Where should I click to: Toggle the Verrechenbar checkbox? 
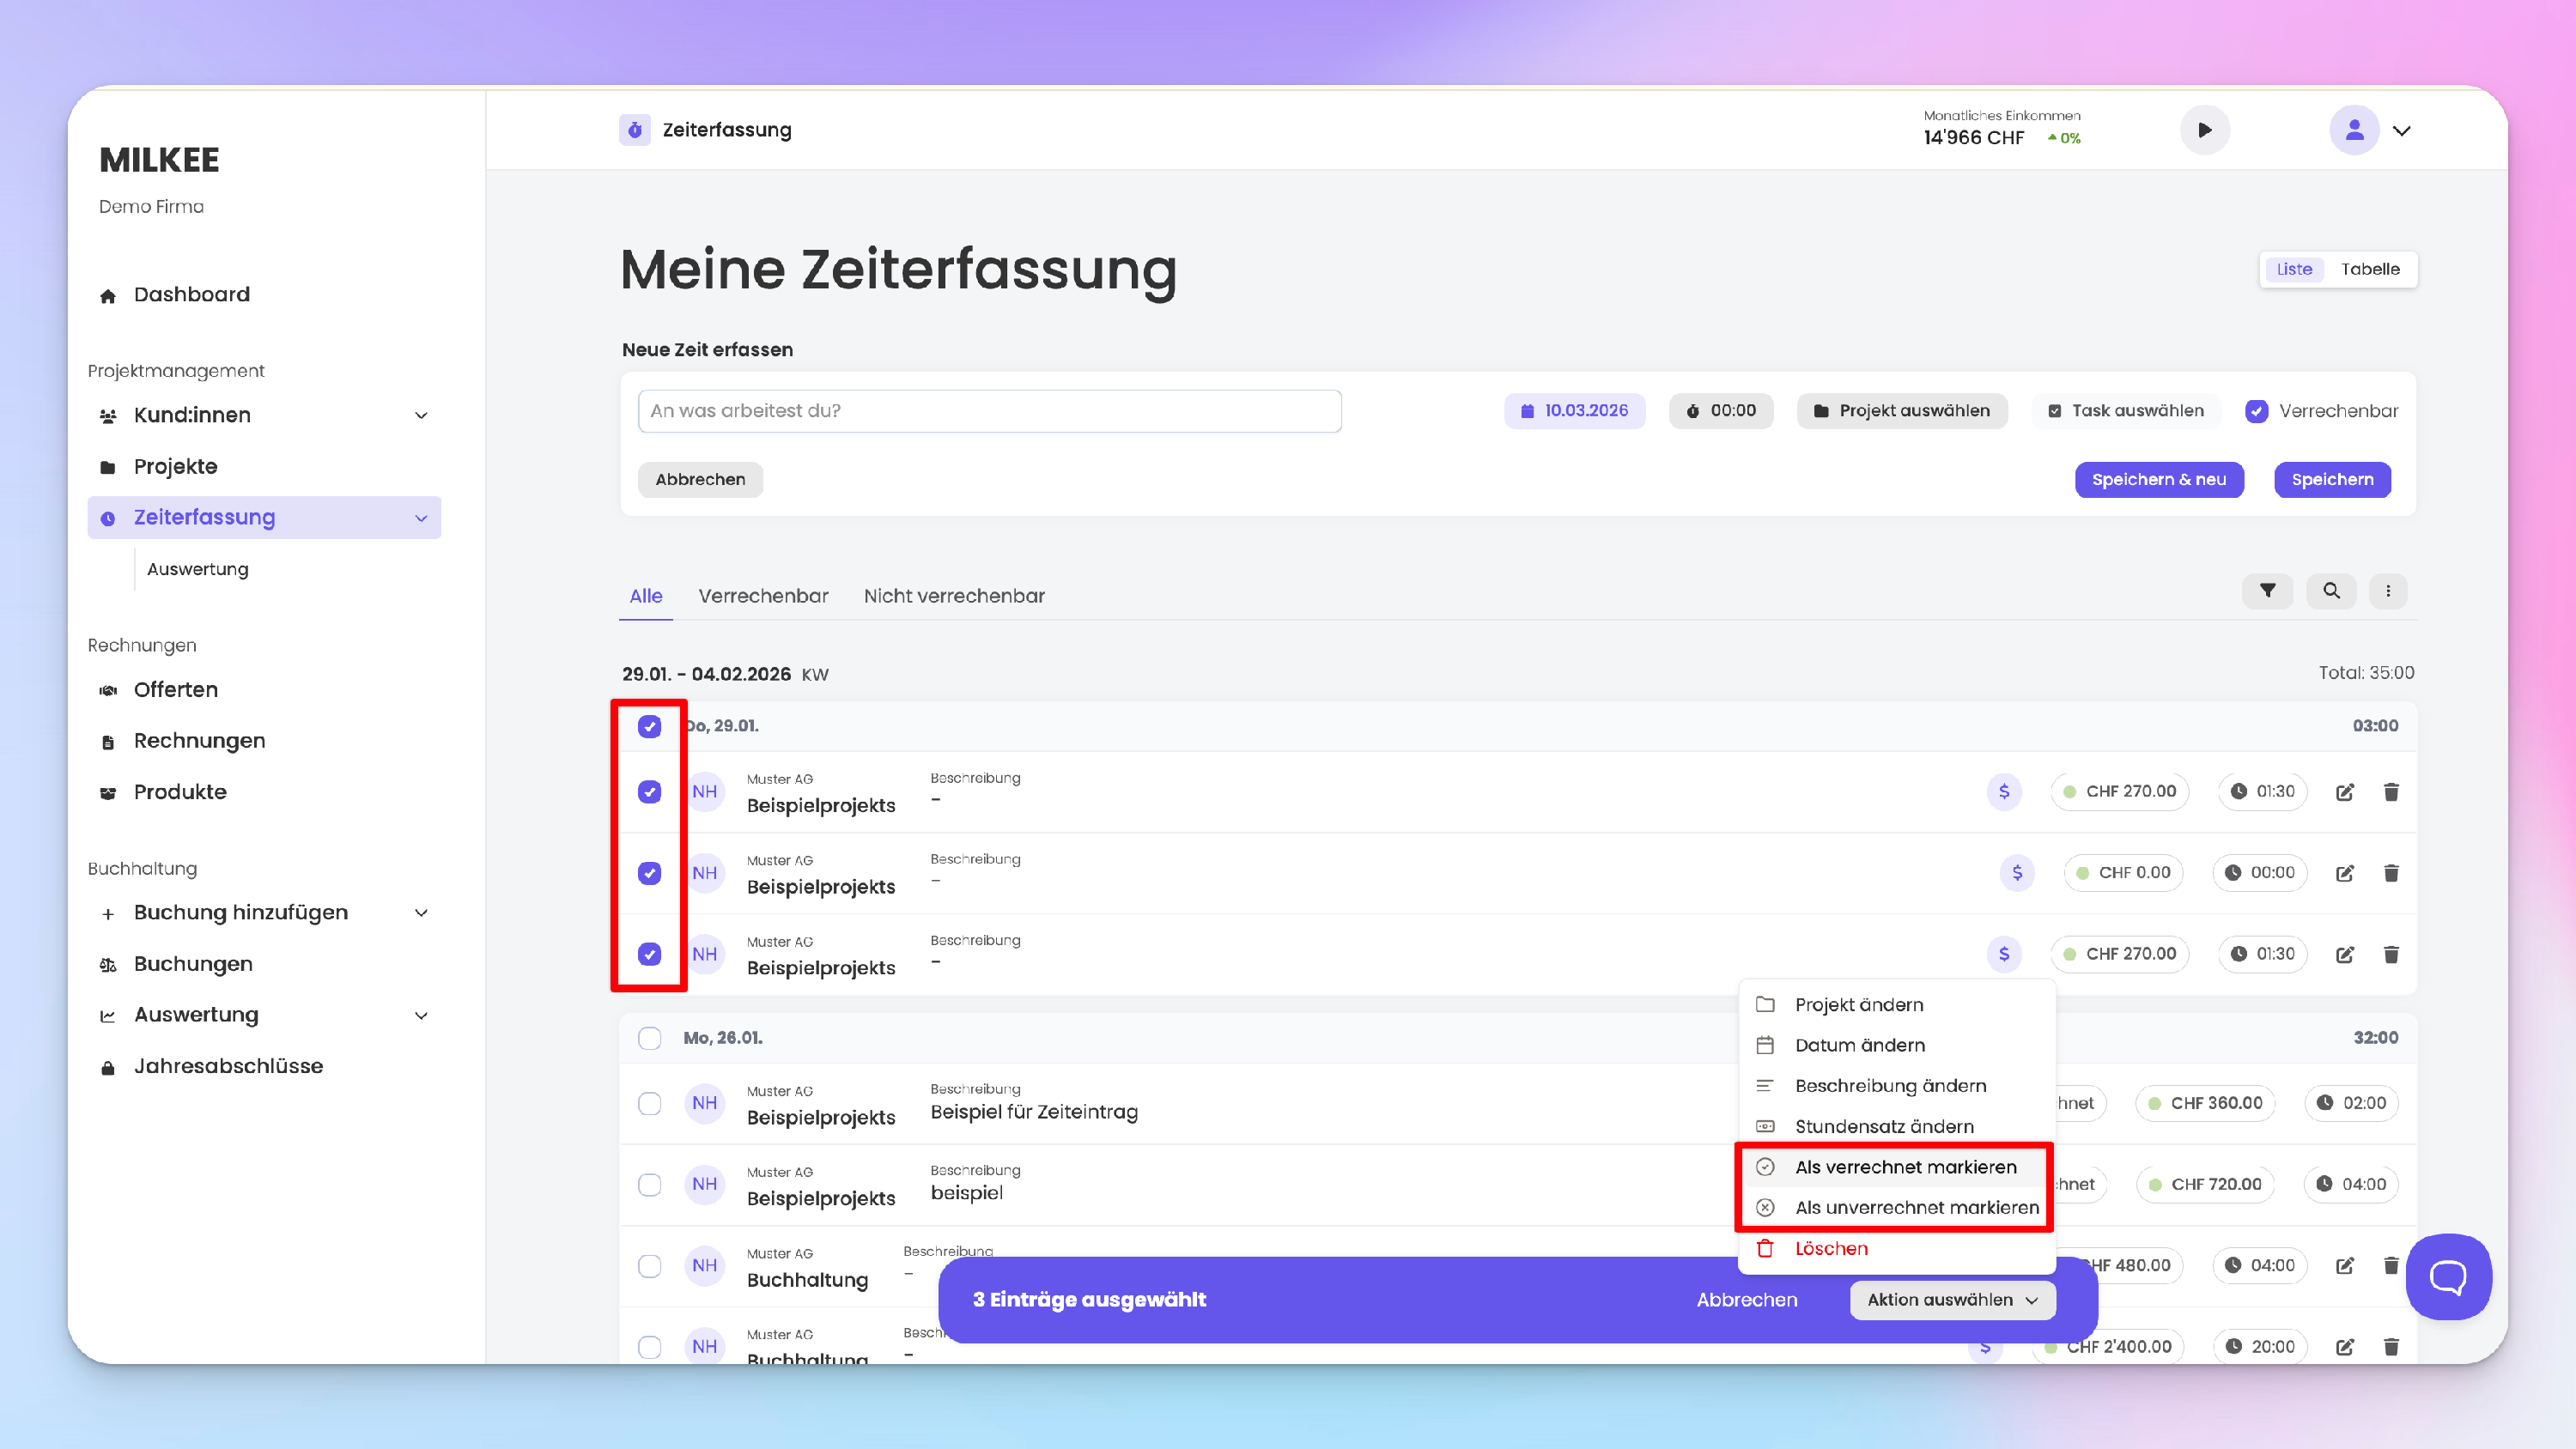[x=2256, y=411]
